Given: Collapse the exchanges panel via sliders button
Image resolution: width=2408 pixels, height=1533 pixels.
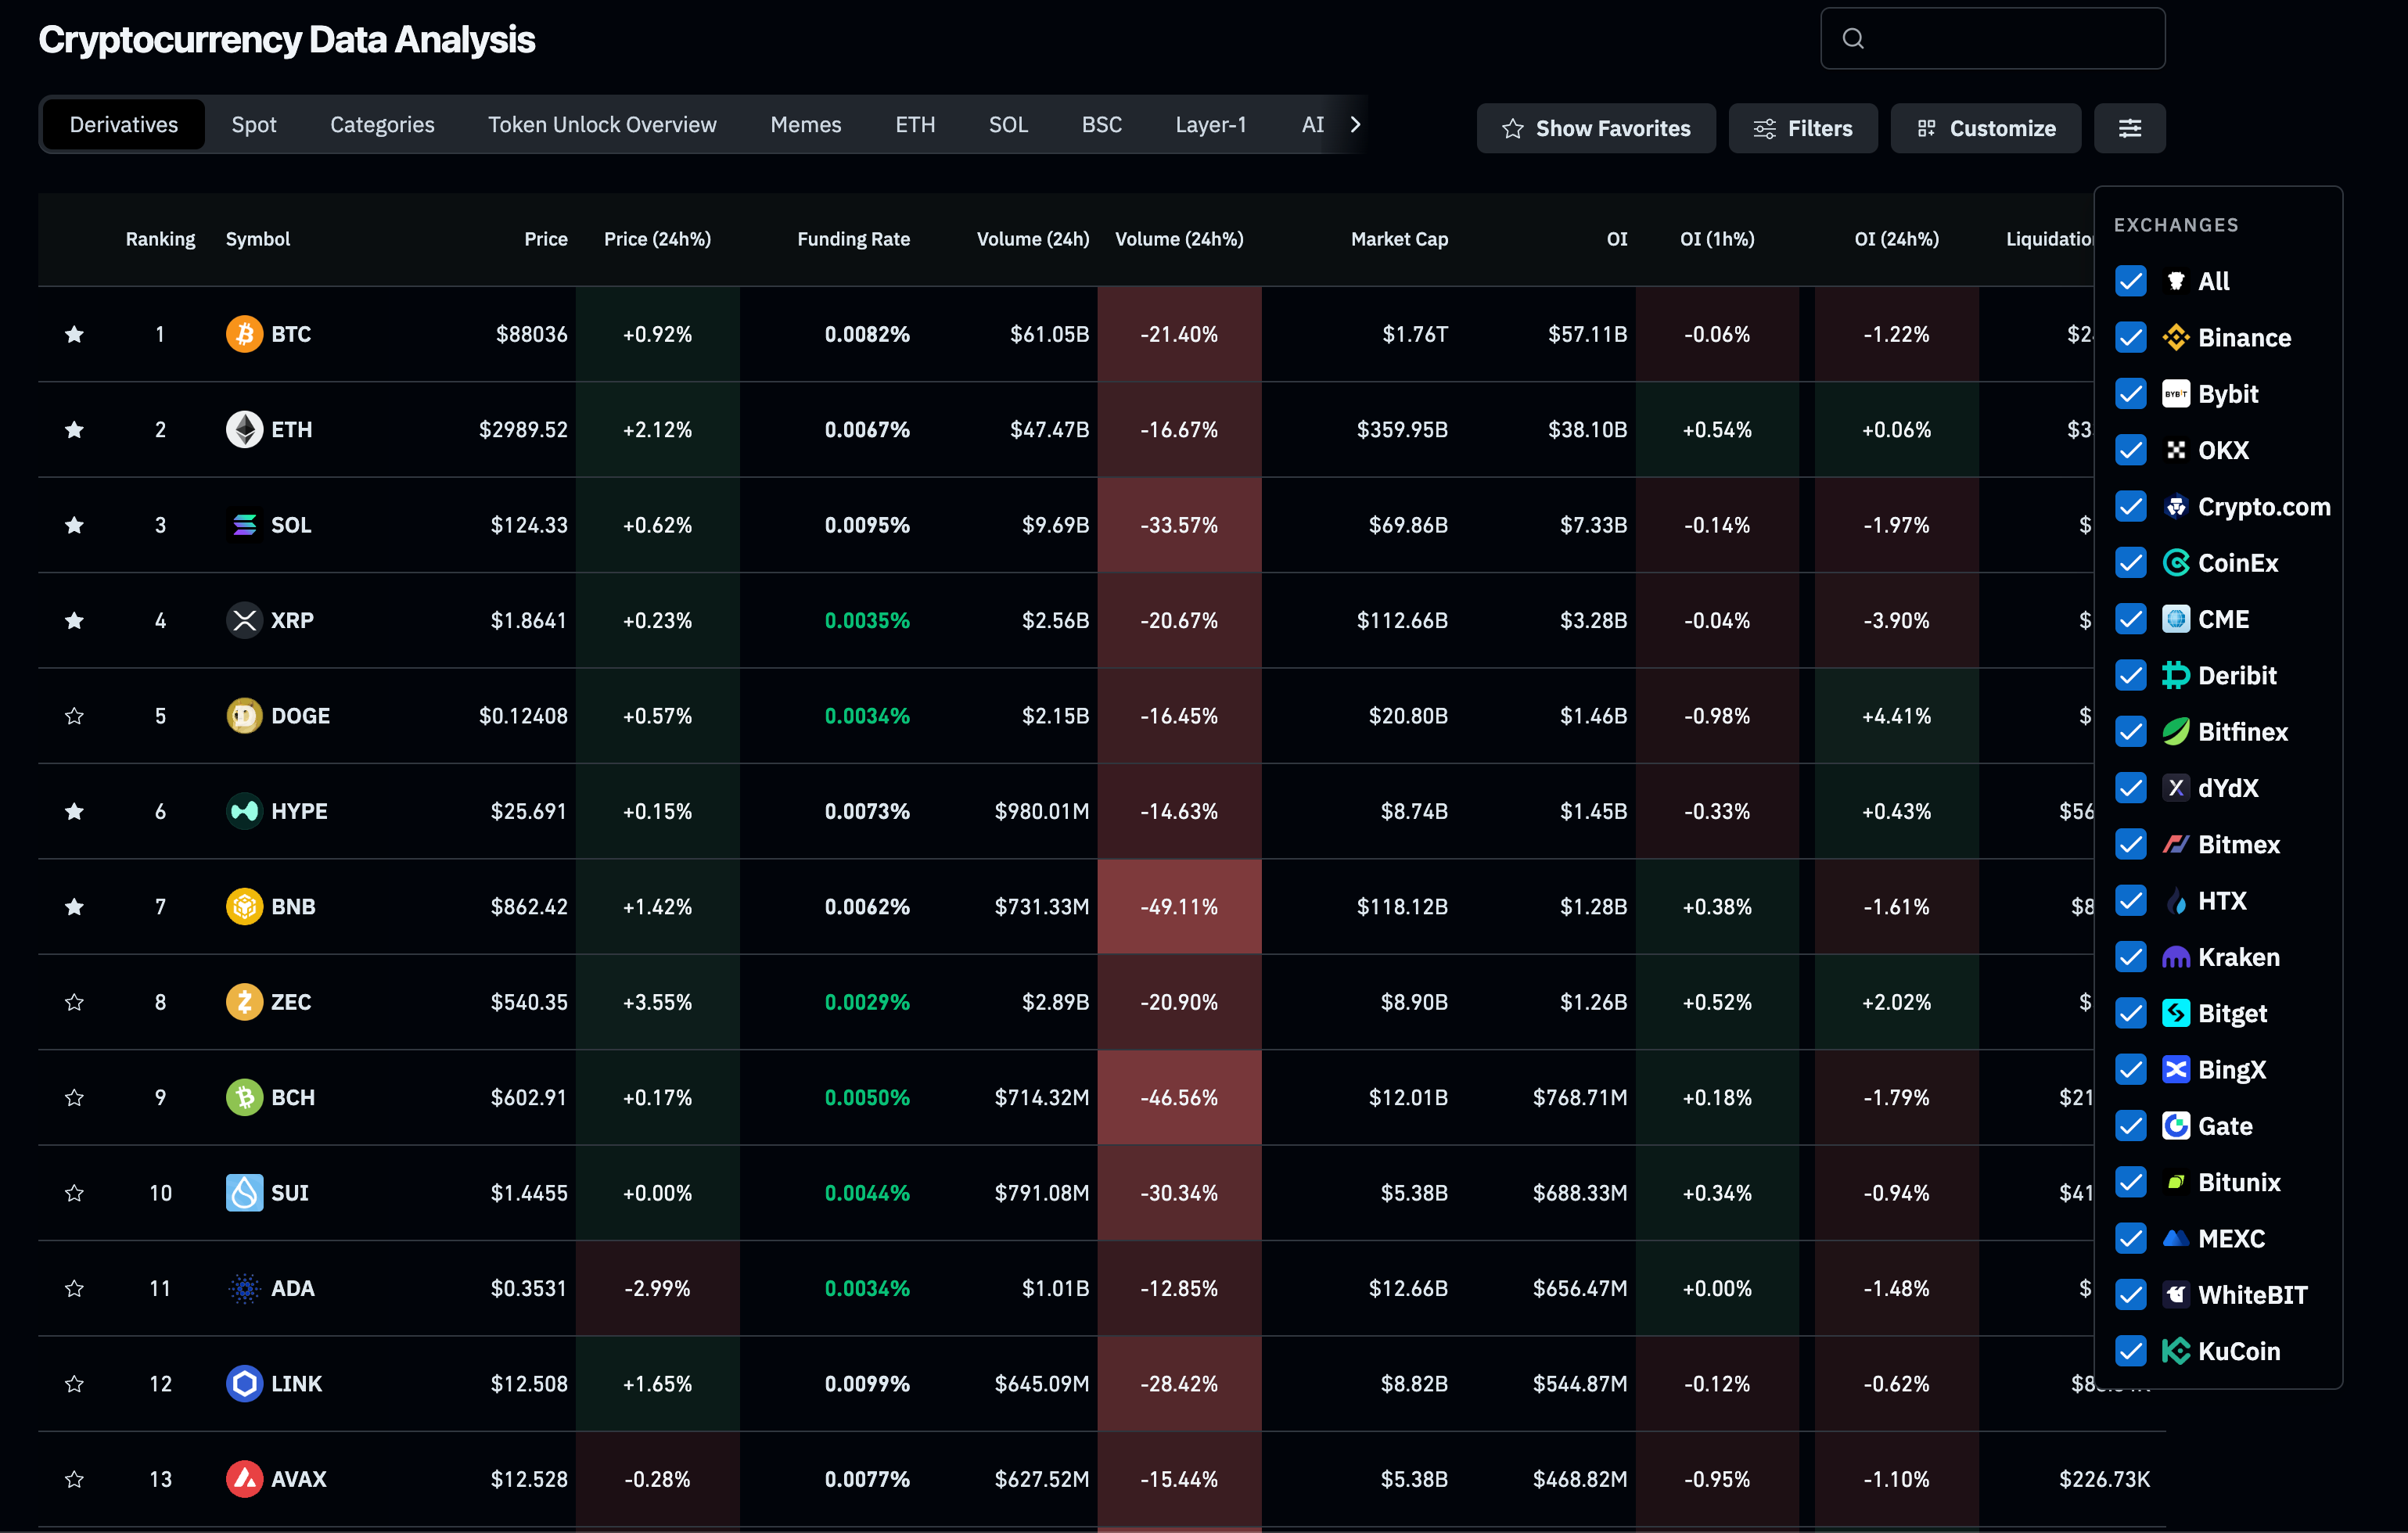Looking at the screenshot, I should click(x=2129, y=128).
